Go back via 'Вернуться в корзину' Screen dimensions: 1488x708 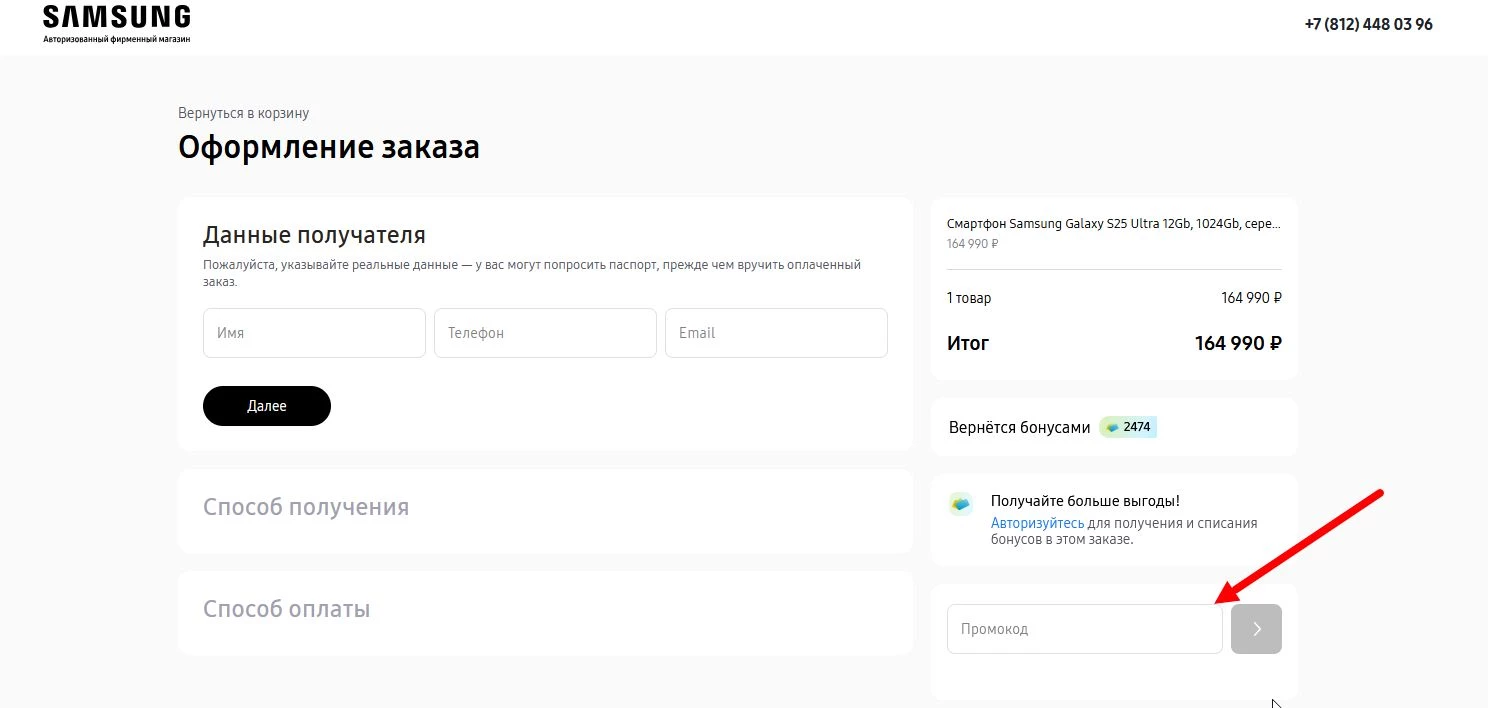[x=243, y=113]
